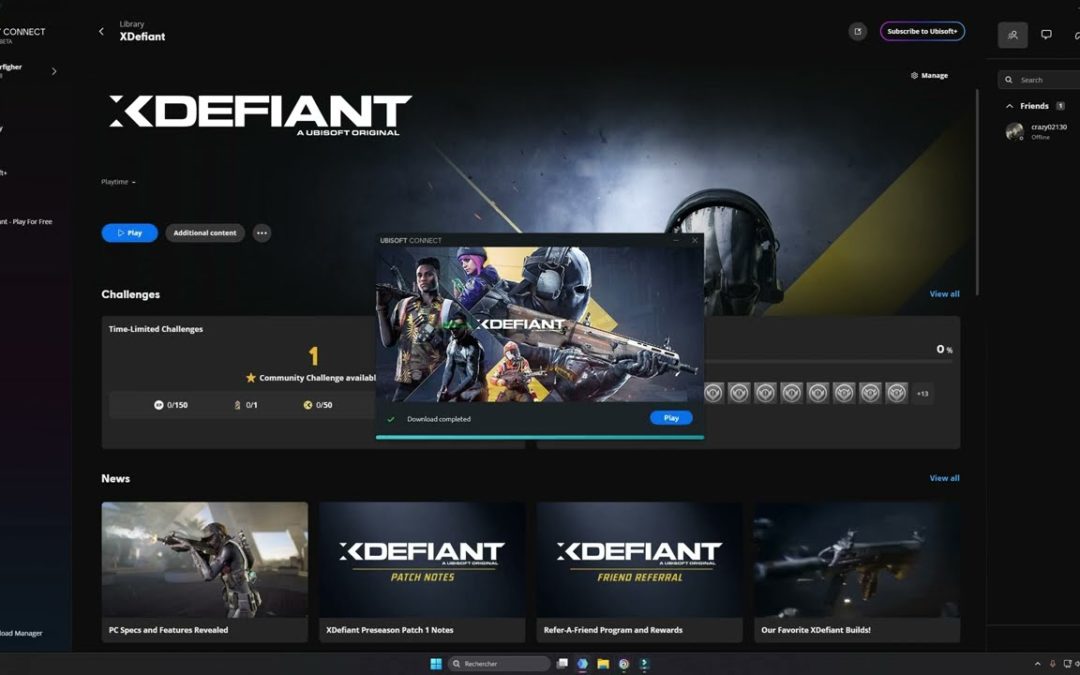Viewport: 1080px width, 675px height.
Task: Open the pop-out icon left of Subscribe
Action: (x=858, y=31)
